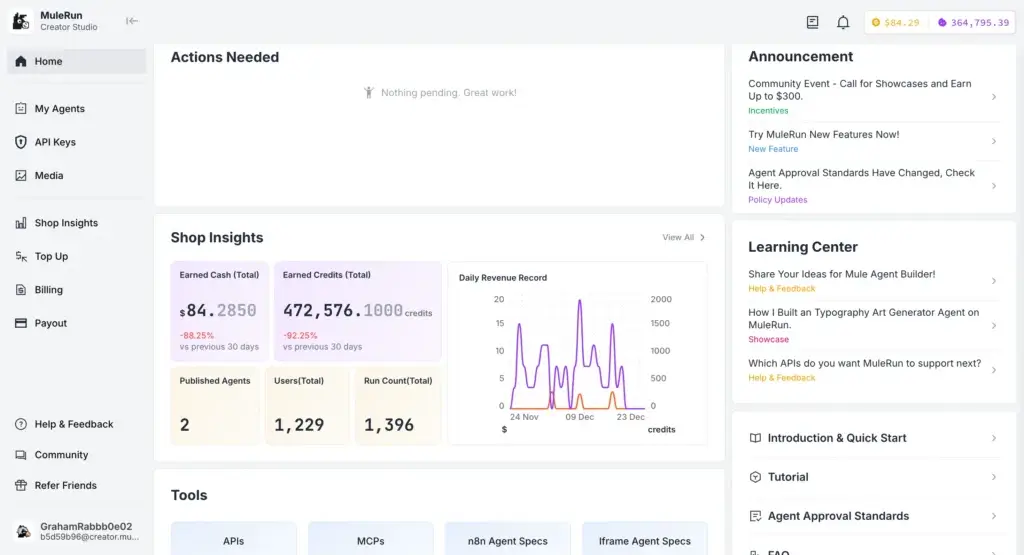Open the Payout page
Screen dimensions: 1024x555
tap(77, 323)
